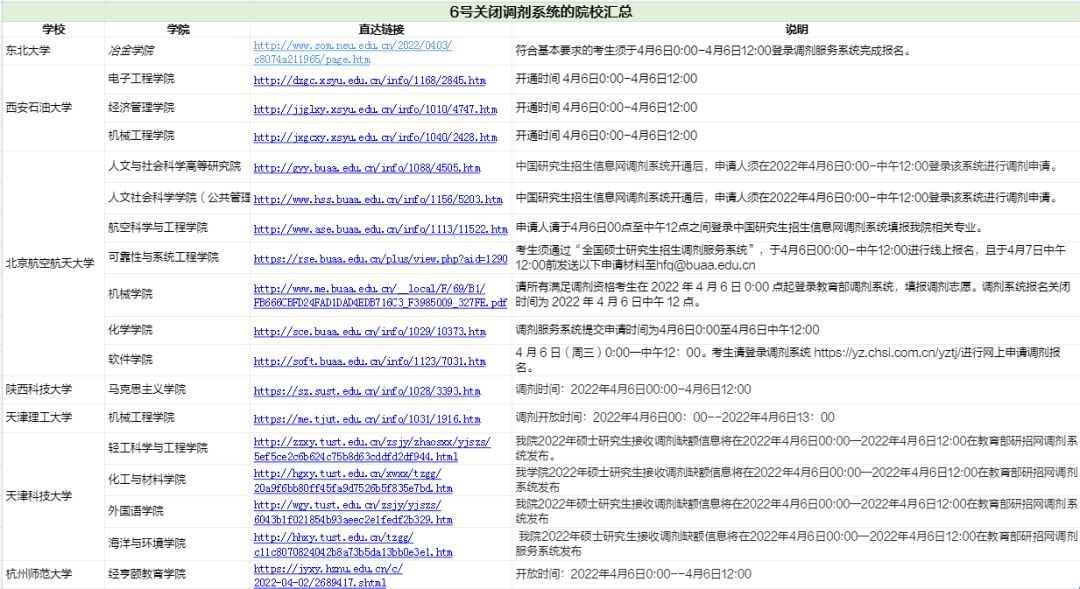Select 机械工程学院 cell in 天津理工大学 row

178,418
